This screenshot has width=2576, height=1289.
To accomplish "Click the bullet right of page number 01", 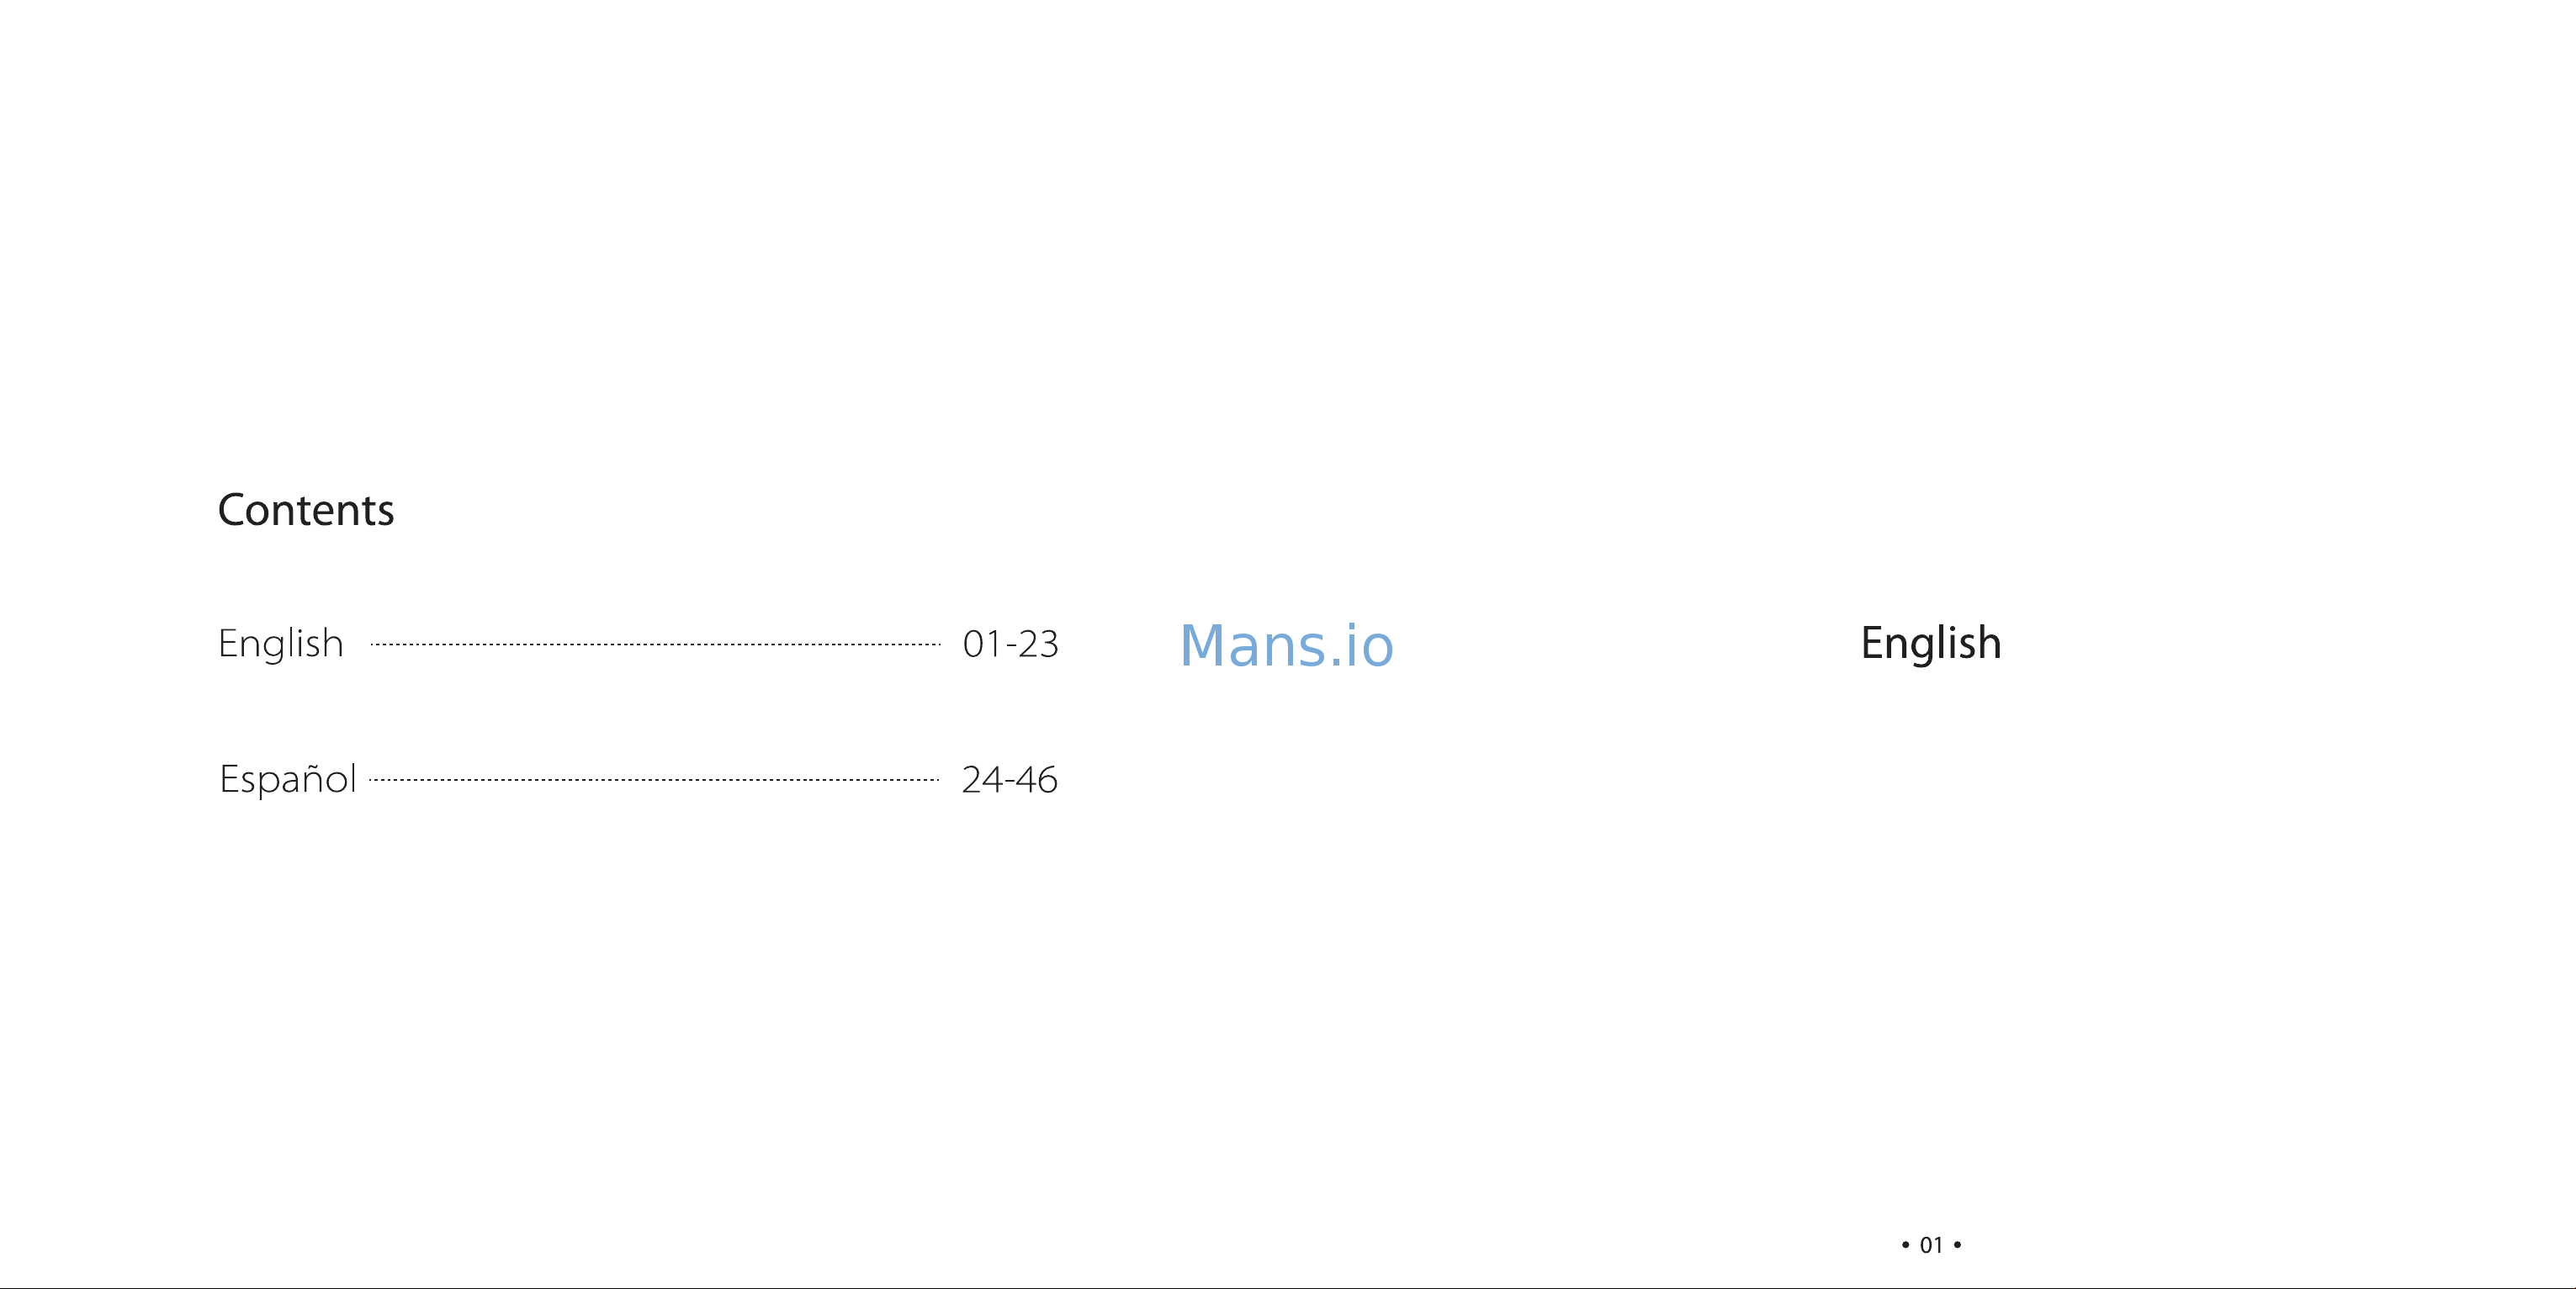I will click(1957, 1245).
